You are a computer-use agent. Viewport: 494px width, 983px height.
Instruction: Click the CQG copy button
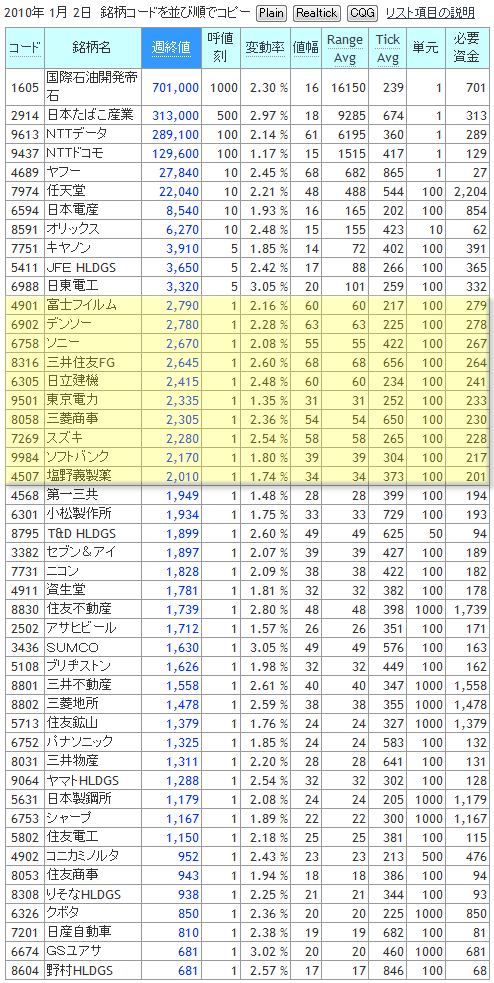[362, 13]
